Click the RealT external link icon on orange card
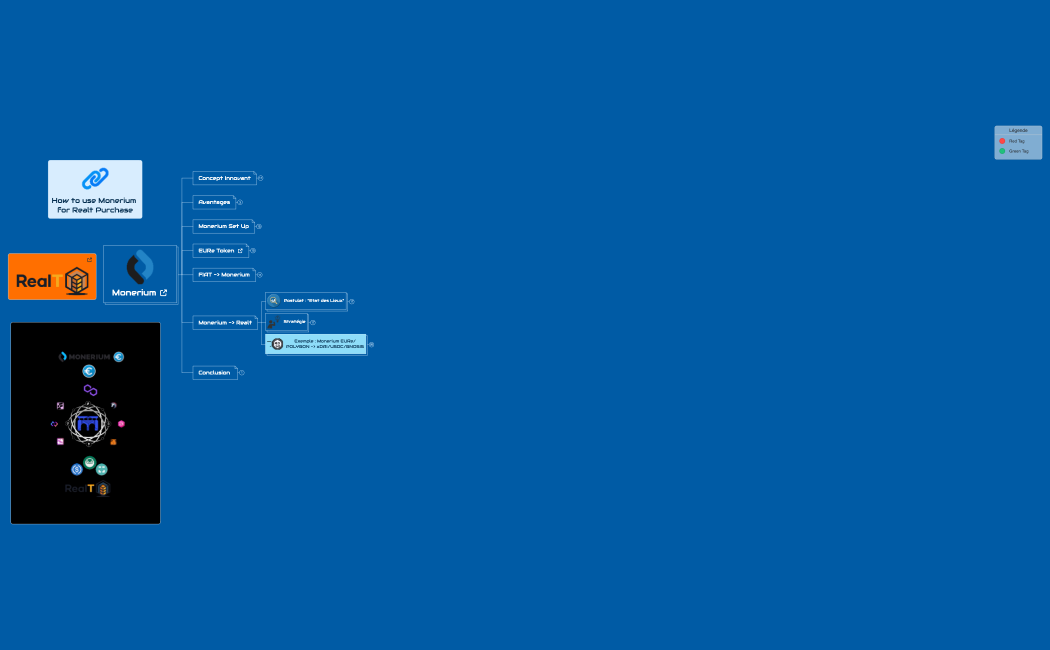Viewport: 1050px width, 650px height. pyautogui.click(x=89, y=260)
